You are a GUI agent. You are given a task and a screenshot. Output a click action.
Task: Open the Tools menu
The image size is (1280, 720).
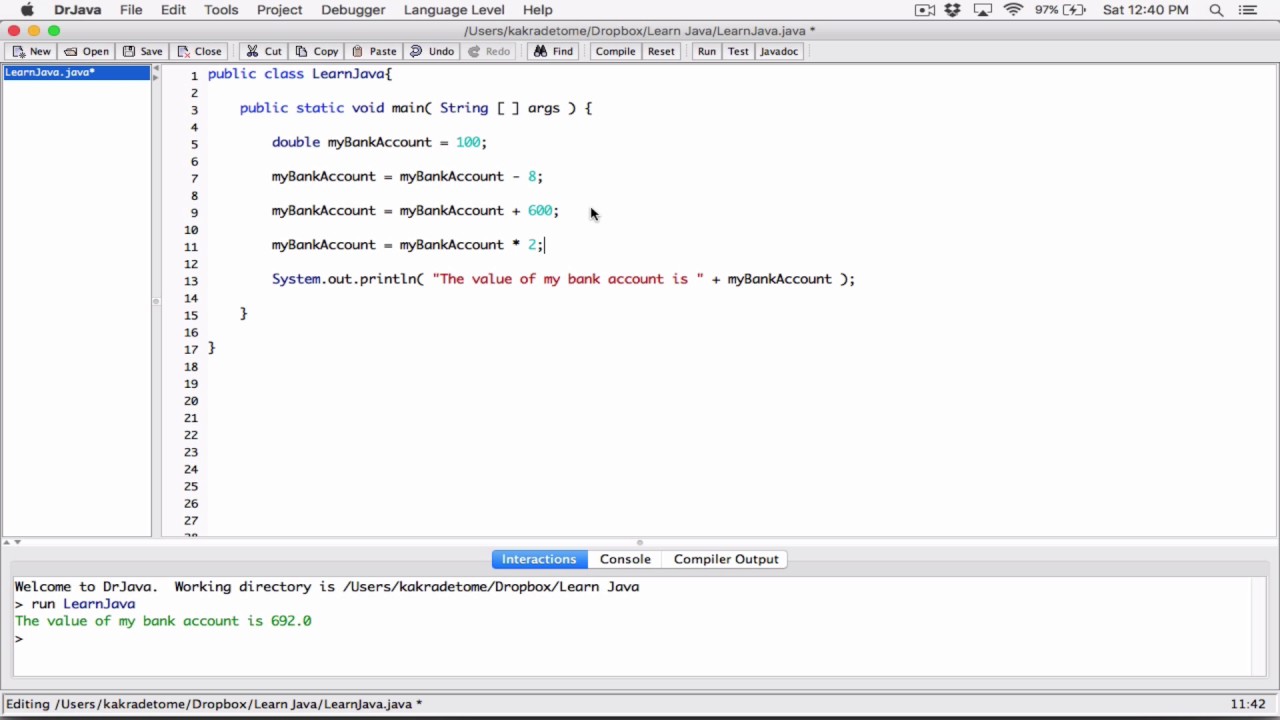[x=221, y=10]
